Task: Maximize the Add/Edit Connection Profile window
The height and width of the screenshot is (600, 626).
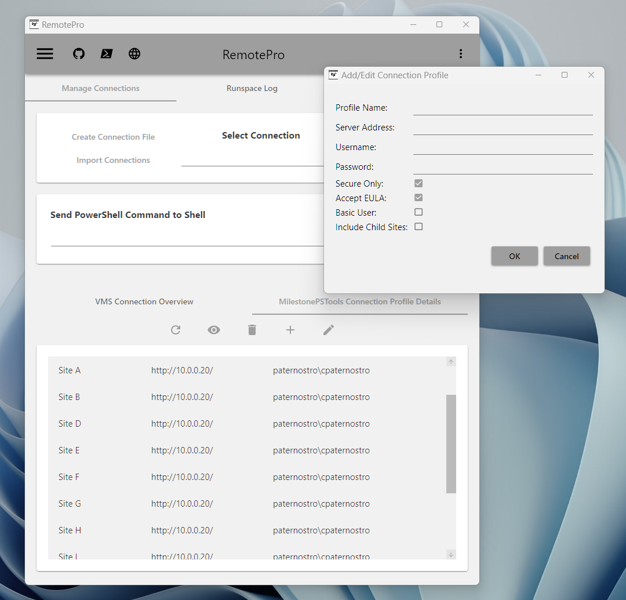Action: tap(565, 75)
